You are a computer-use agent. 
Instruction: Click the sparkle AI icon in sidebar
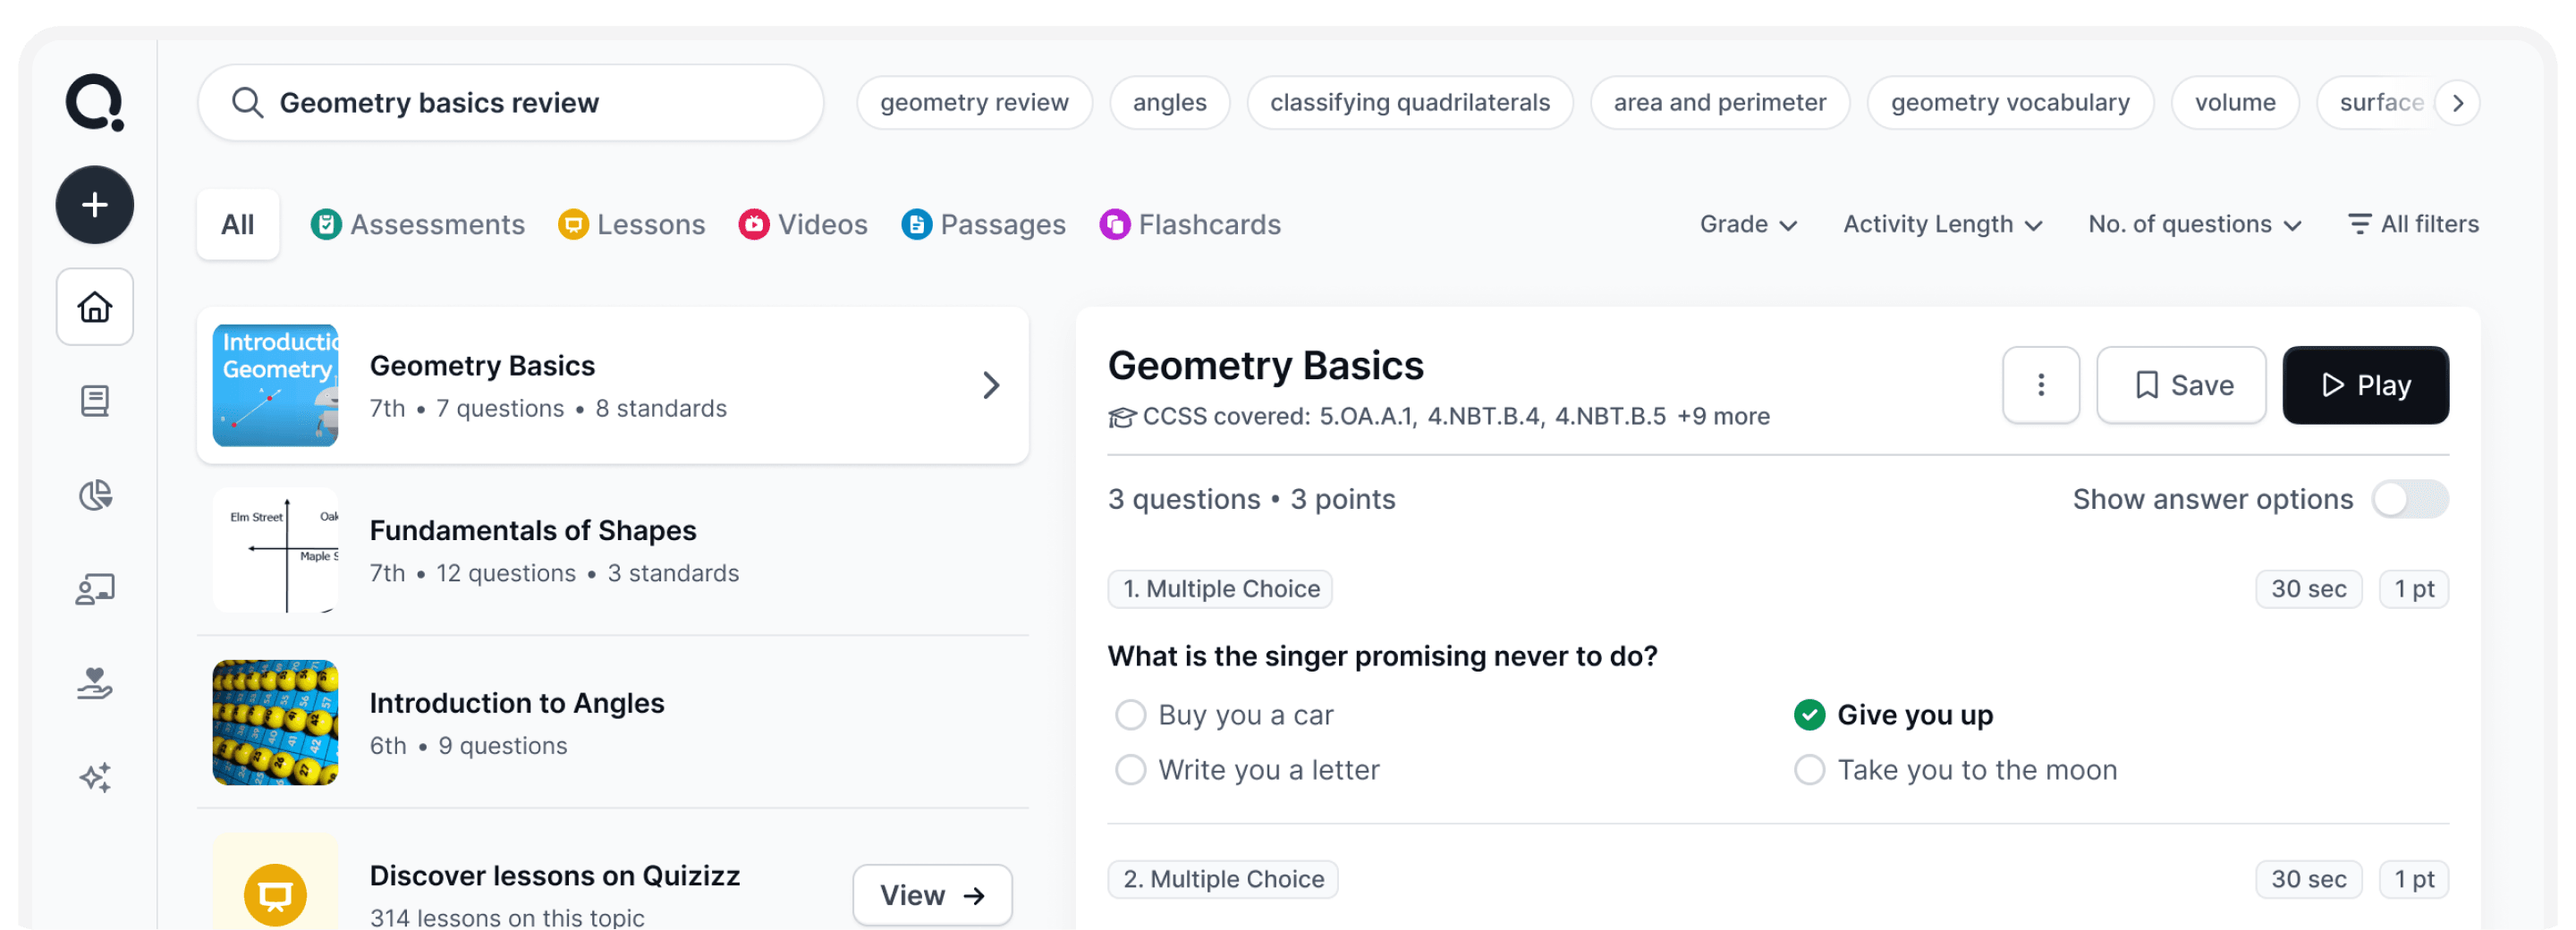coord(95,777)
